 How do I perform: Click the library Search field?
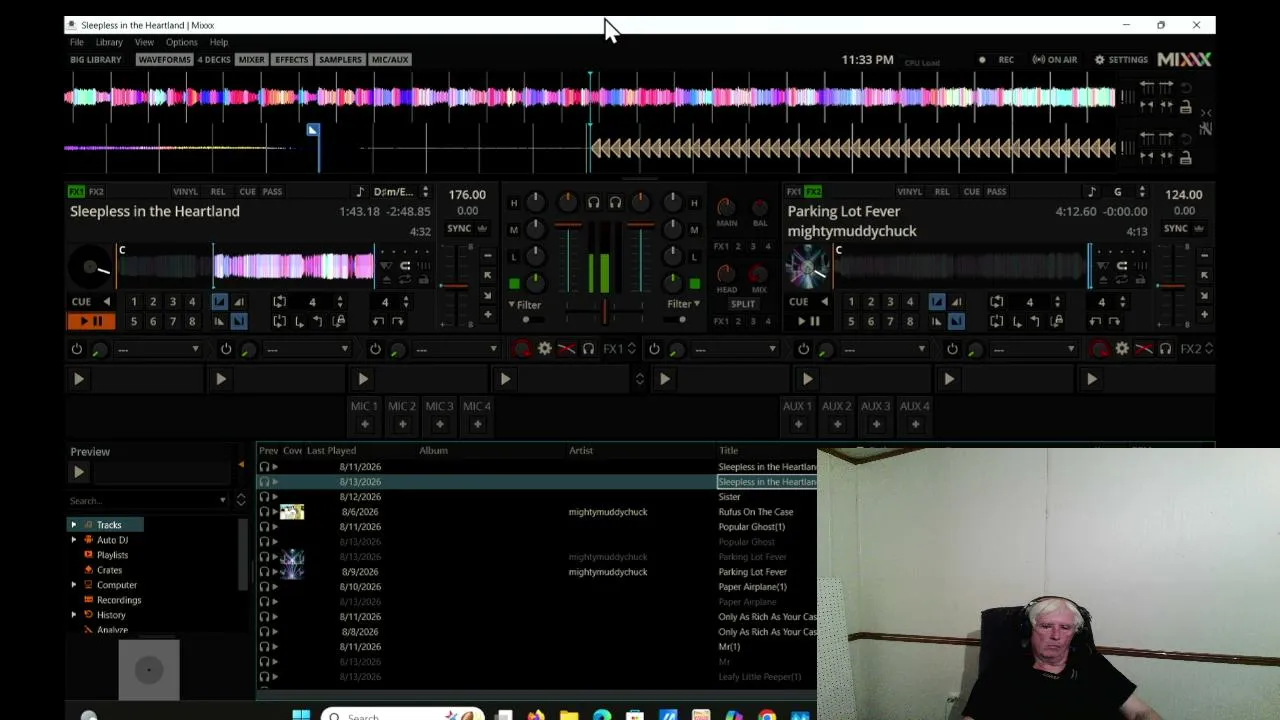149,500
